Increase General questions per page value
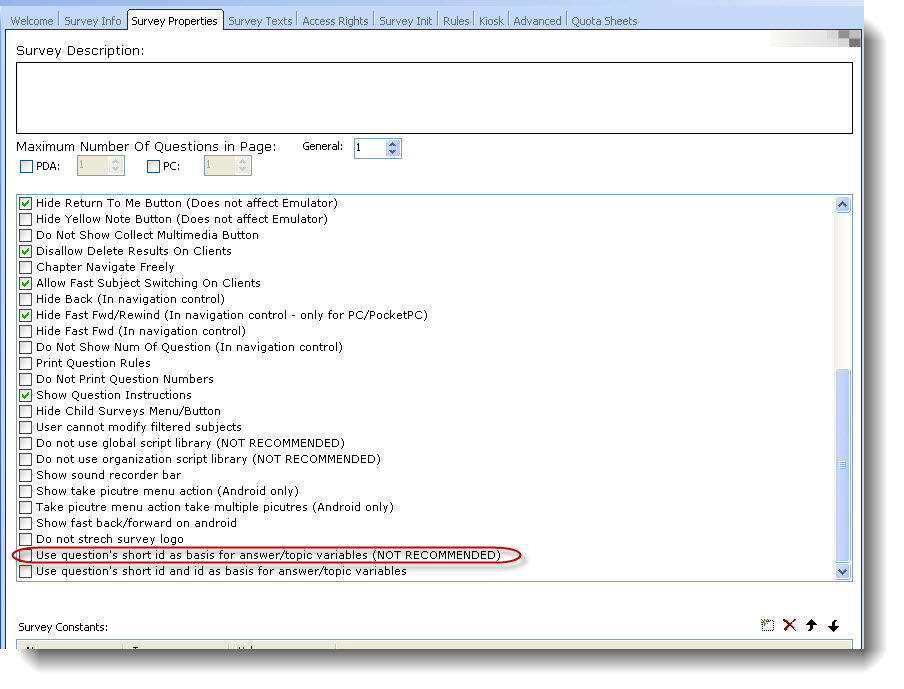The image size is (904, 689). pos(393,144)
